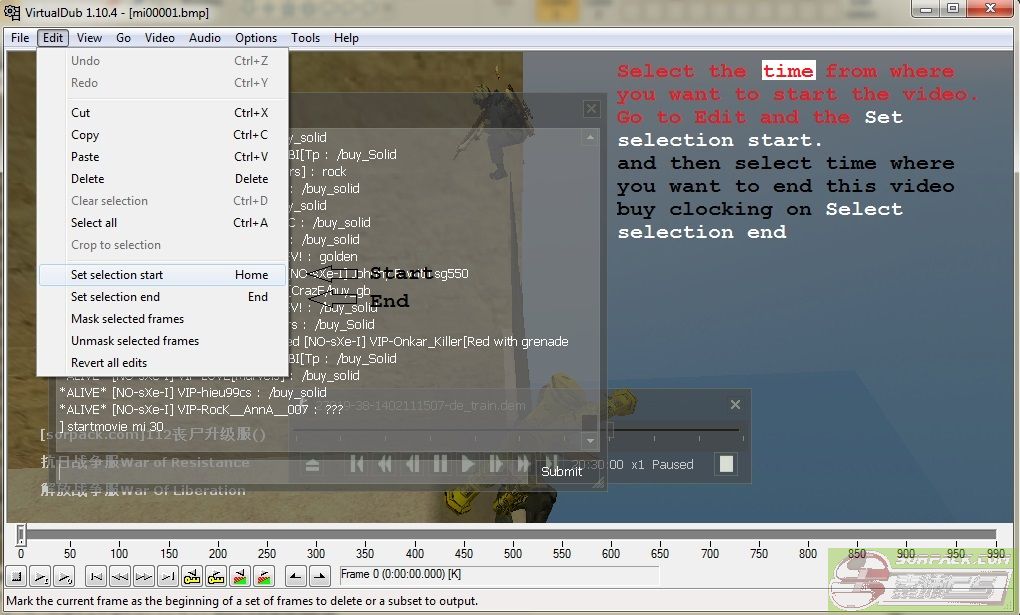Click the scene forward scan icon
Image resolution: width=1020 pixels, height=615 pixels.
coord(264,575)
